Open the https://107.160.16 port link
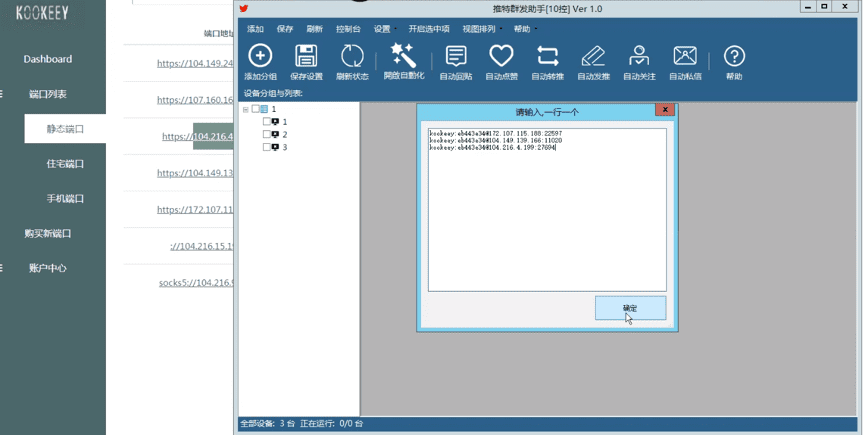 [195, 100]
